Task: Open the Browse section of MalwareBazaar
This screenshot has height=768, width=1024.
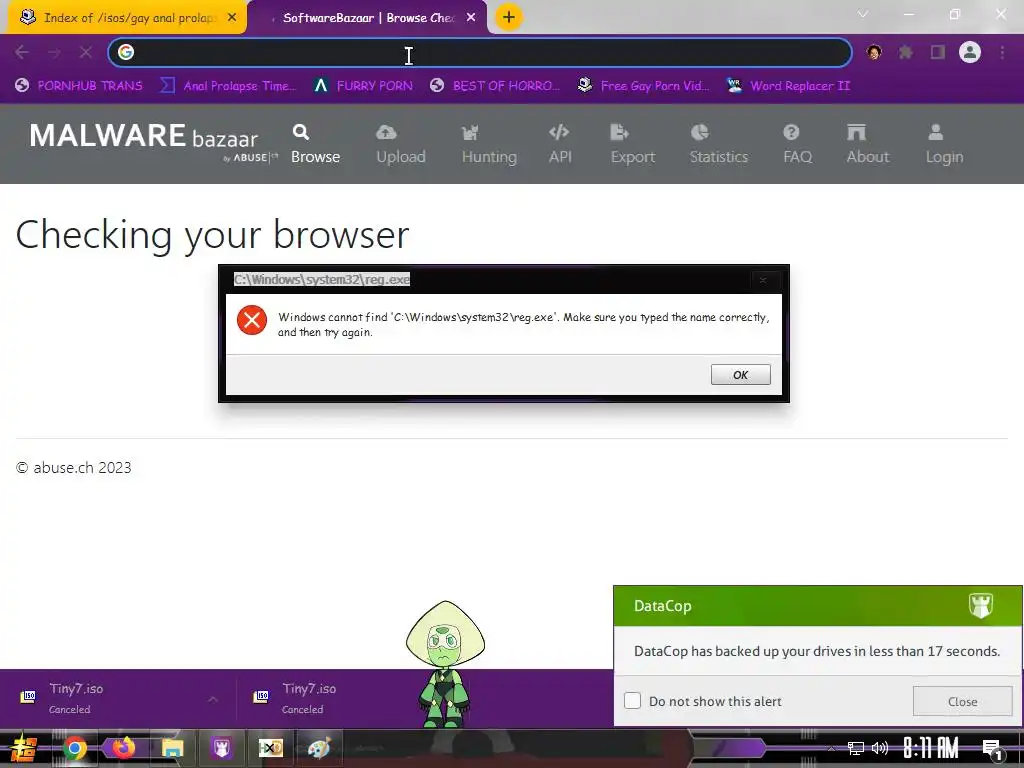Action: coord(315,144)
